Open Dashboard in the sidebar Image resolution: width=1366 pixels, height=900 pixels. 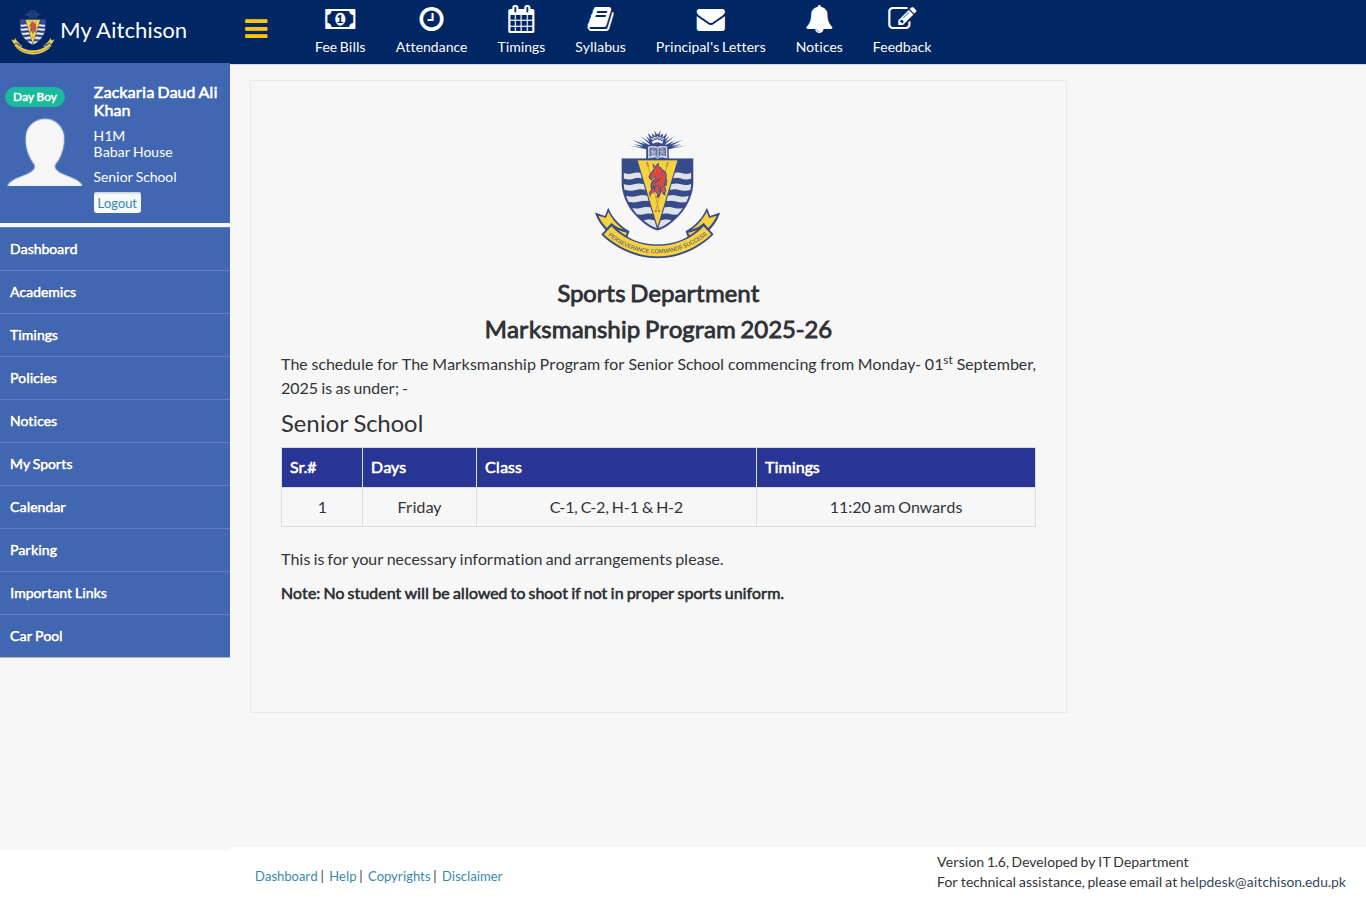click(x=115, y=249)
